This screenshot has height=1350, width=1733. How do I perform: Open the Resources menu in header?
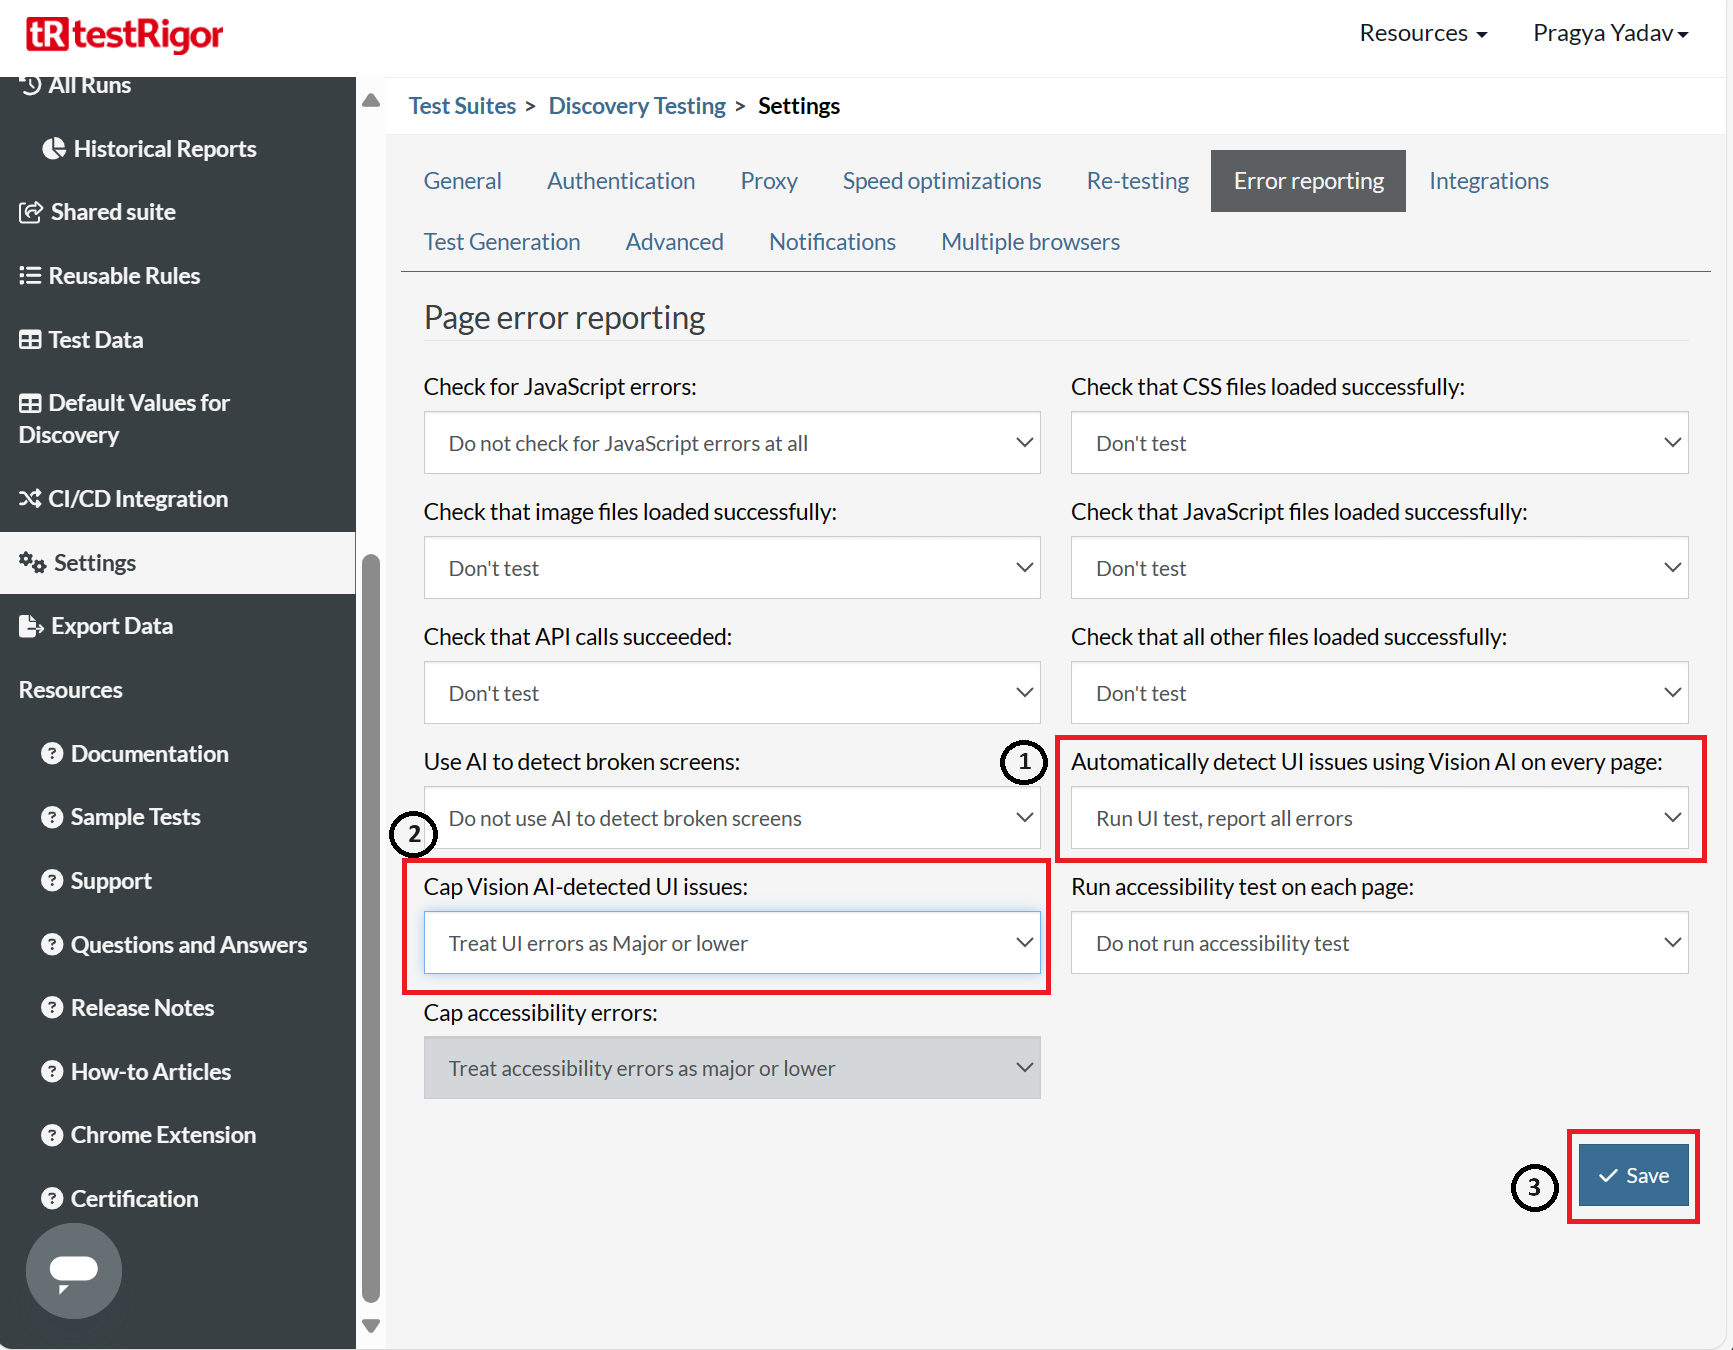[1422, 33]
